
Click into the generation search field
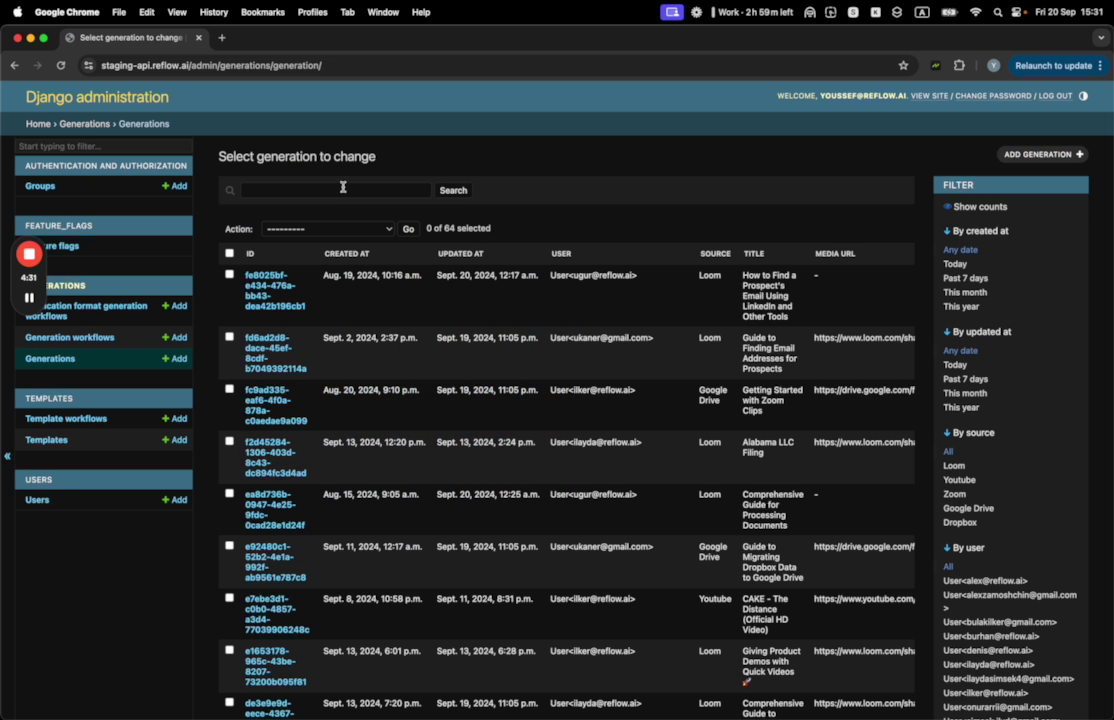[x=335, y=190]
